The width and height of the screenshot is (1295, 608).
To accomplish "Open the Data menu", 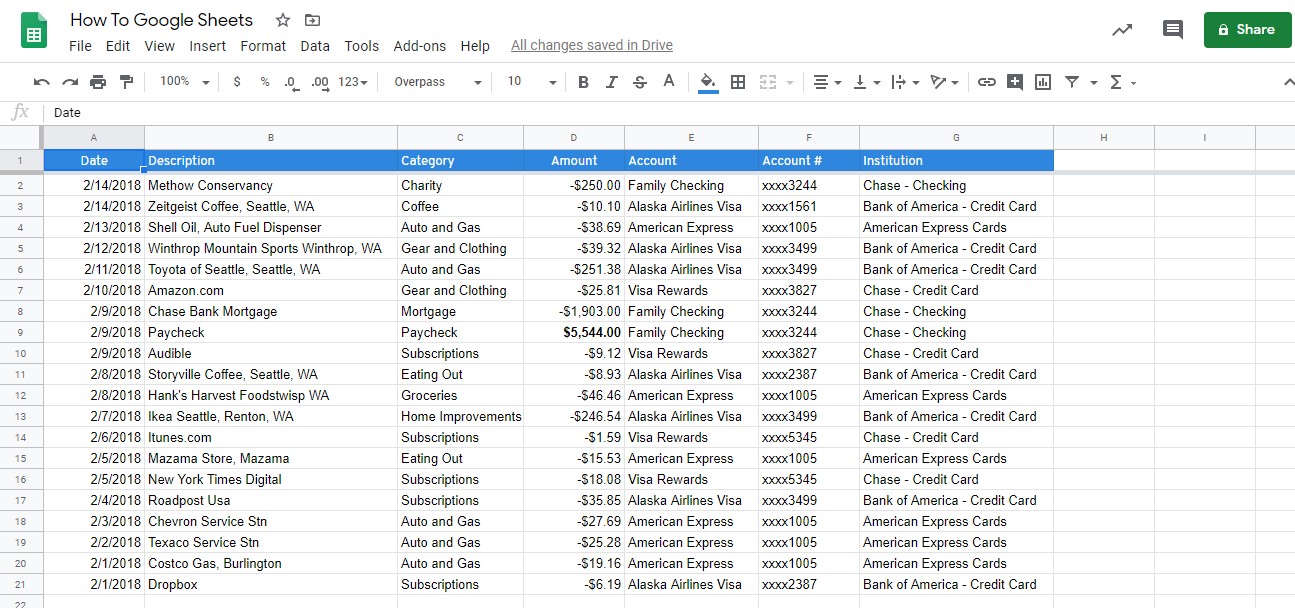I will coord(315,46).
